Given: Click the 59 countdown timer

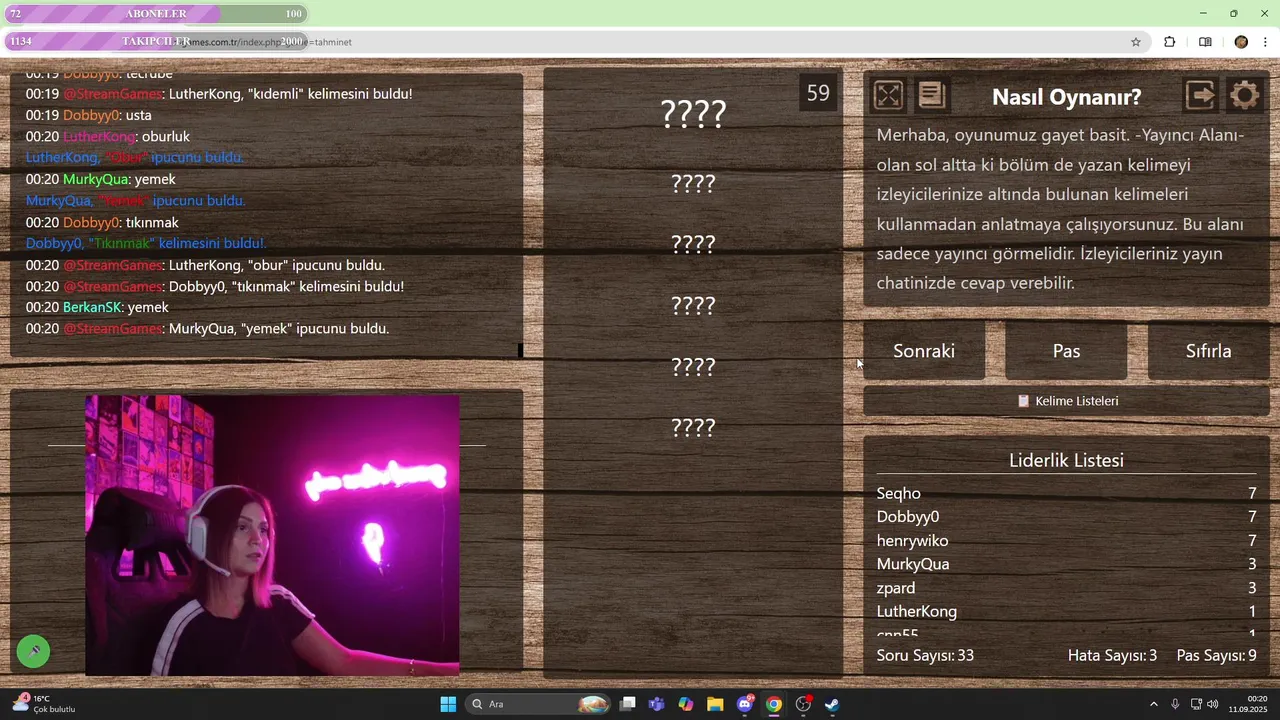Looking at the screenshot, I should [x=818, y=93].
